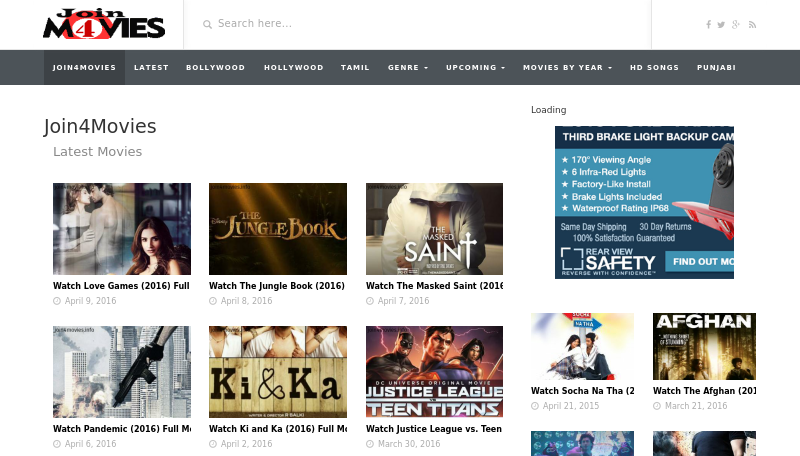Click the April 7, 2016 date text
The image size is (800, 456).
point(404,301)
